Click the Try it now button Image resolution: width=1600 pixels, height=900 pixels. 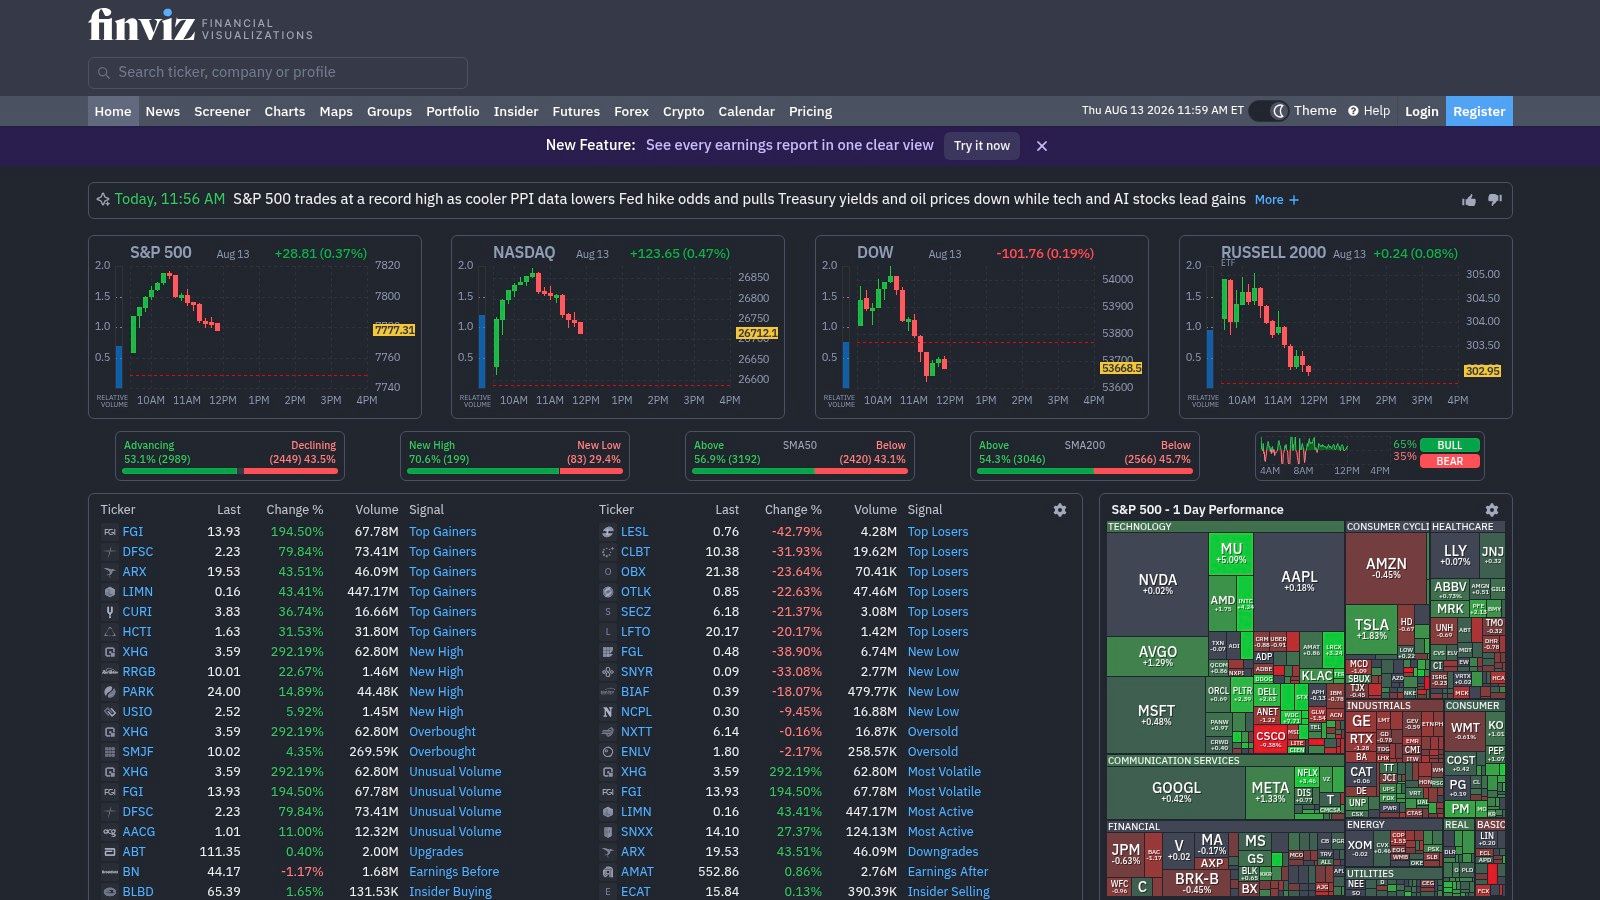982,146
